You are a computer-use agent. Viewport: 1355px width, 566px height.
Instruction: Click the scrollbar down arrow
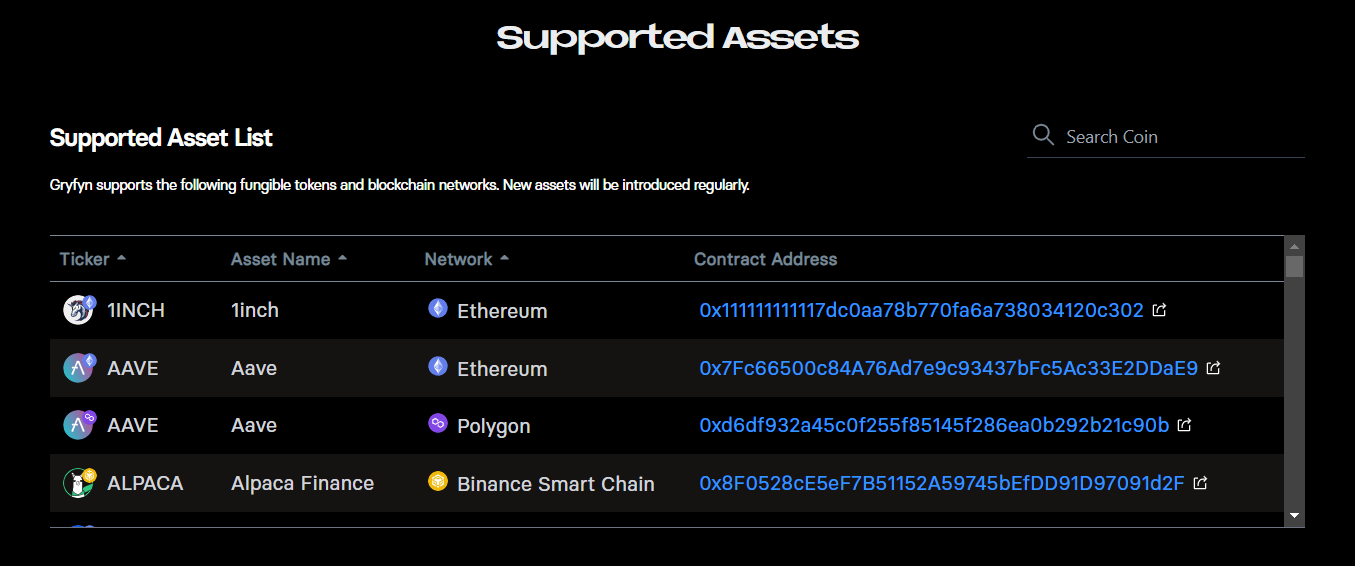tap(1294, 515)
